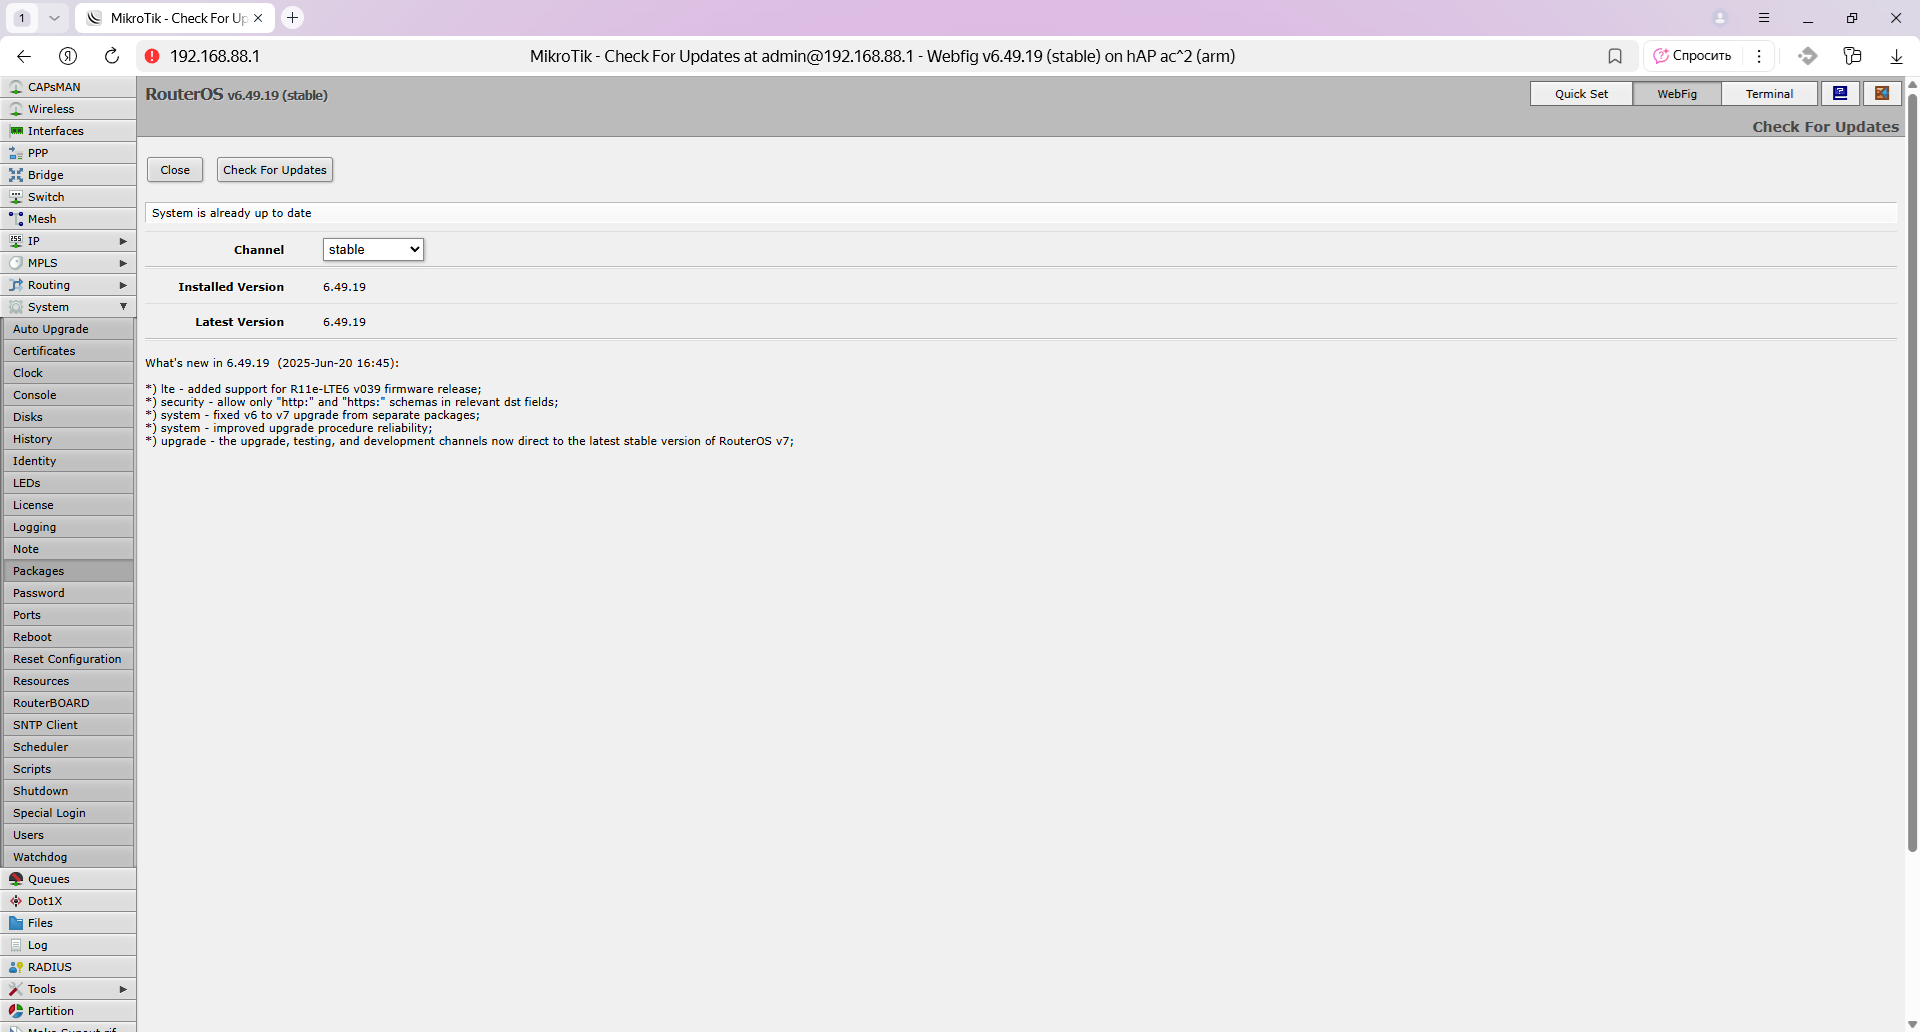The image size is (1920, 1032).
Task: Open RouterBOARD under System
Action: point(68,703)
